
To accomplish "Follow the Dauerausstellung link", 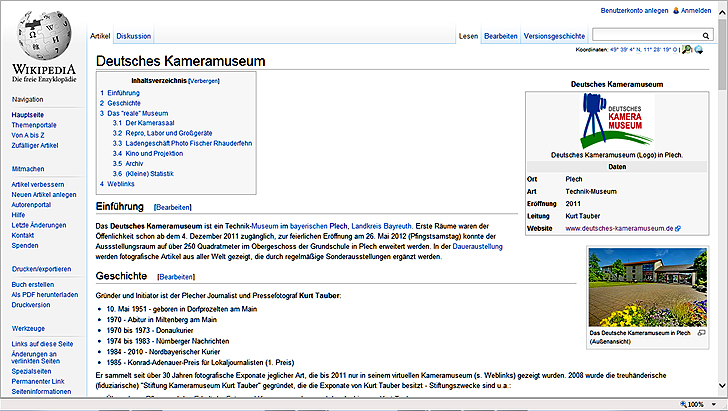I will [477, 247].
